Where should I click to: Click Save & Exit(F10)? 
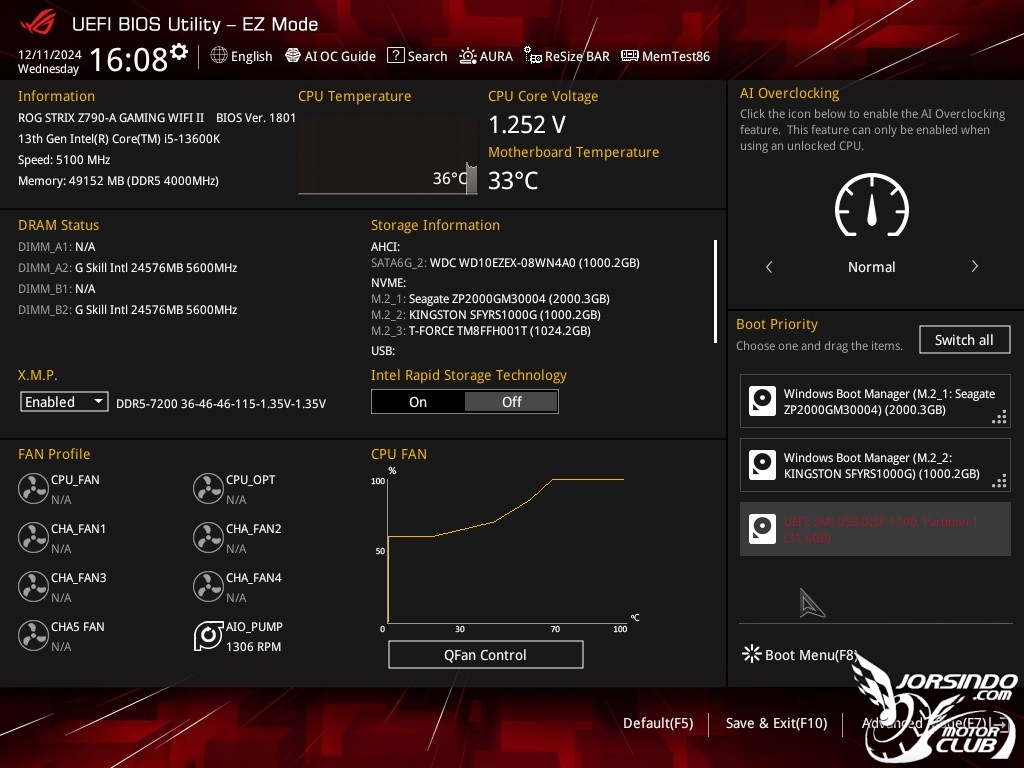(776, 723)
